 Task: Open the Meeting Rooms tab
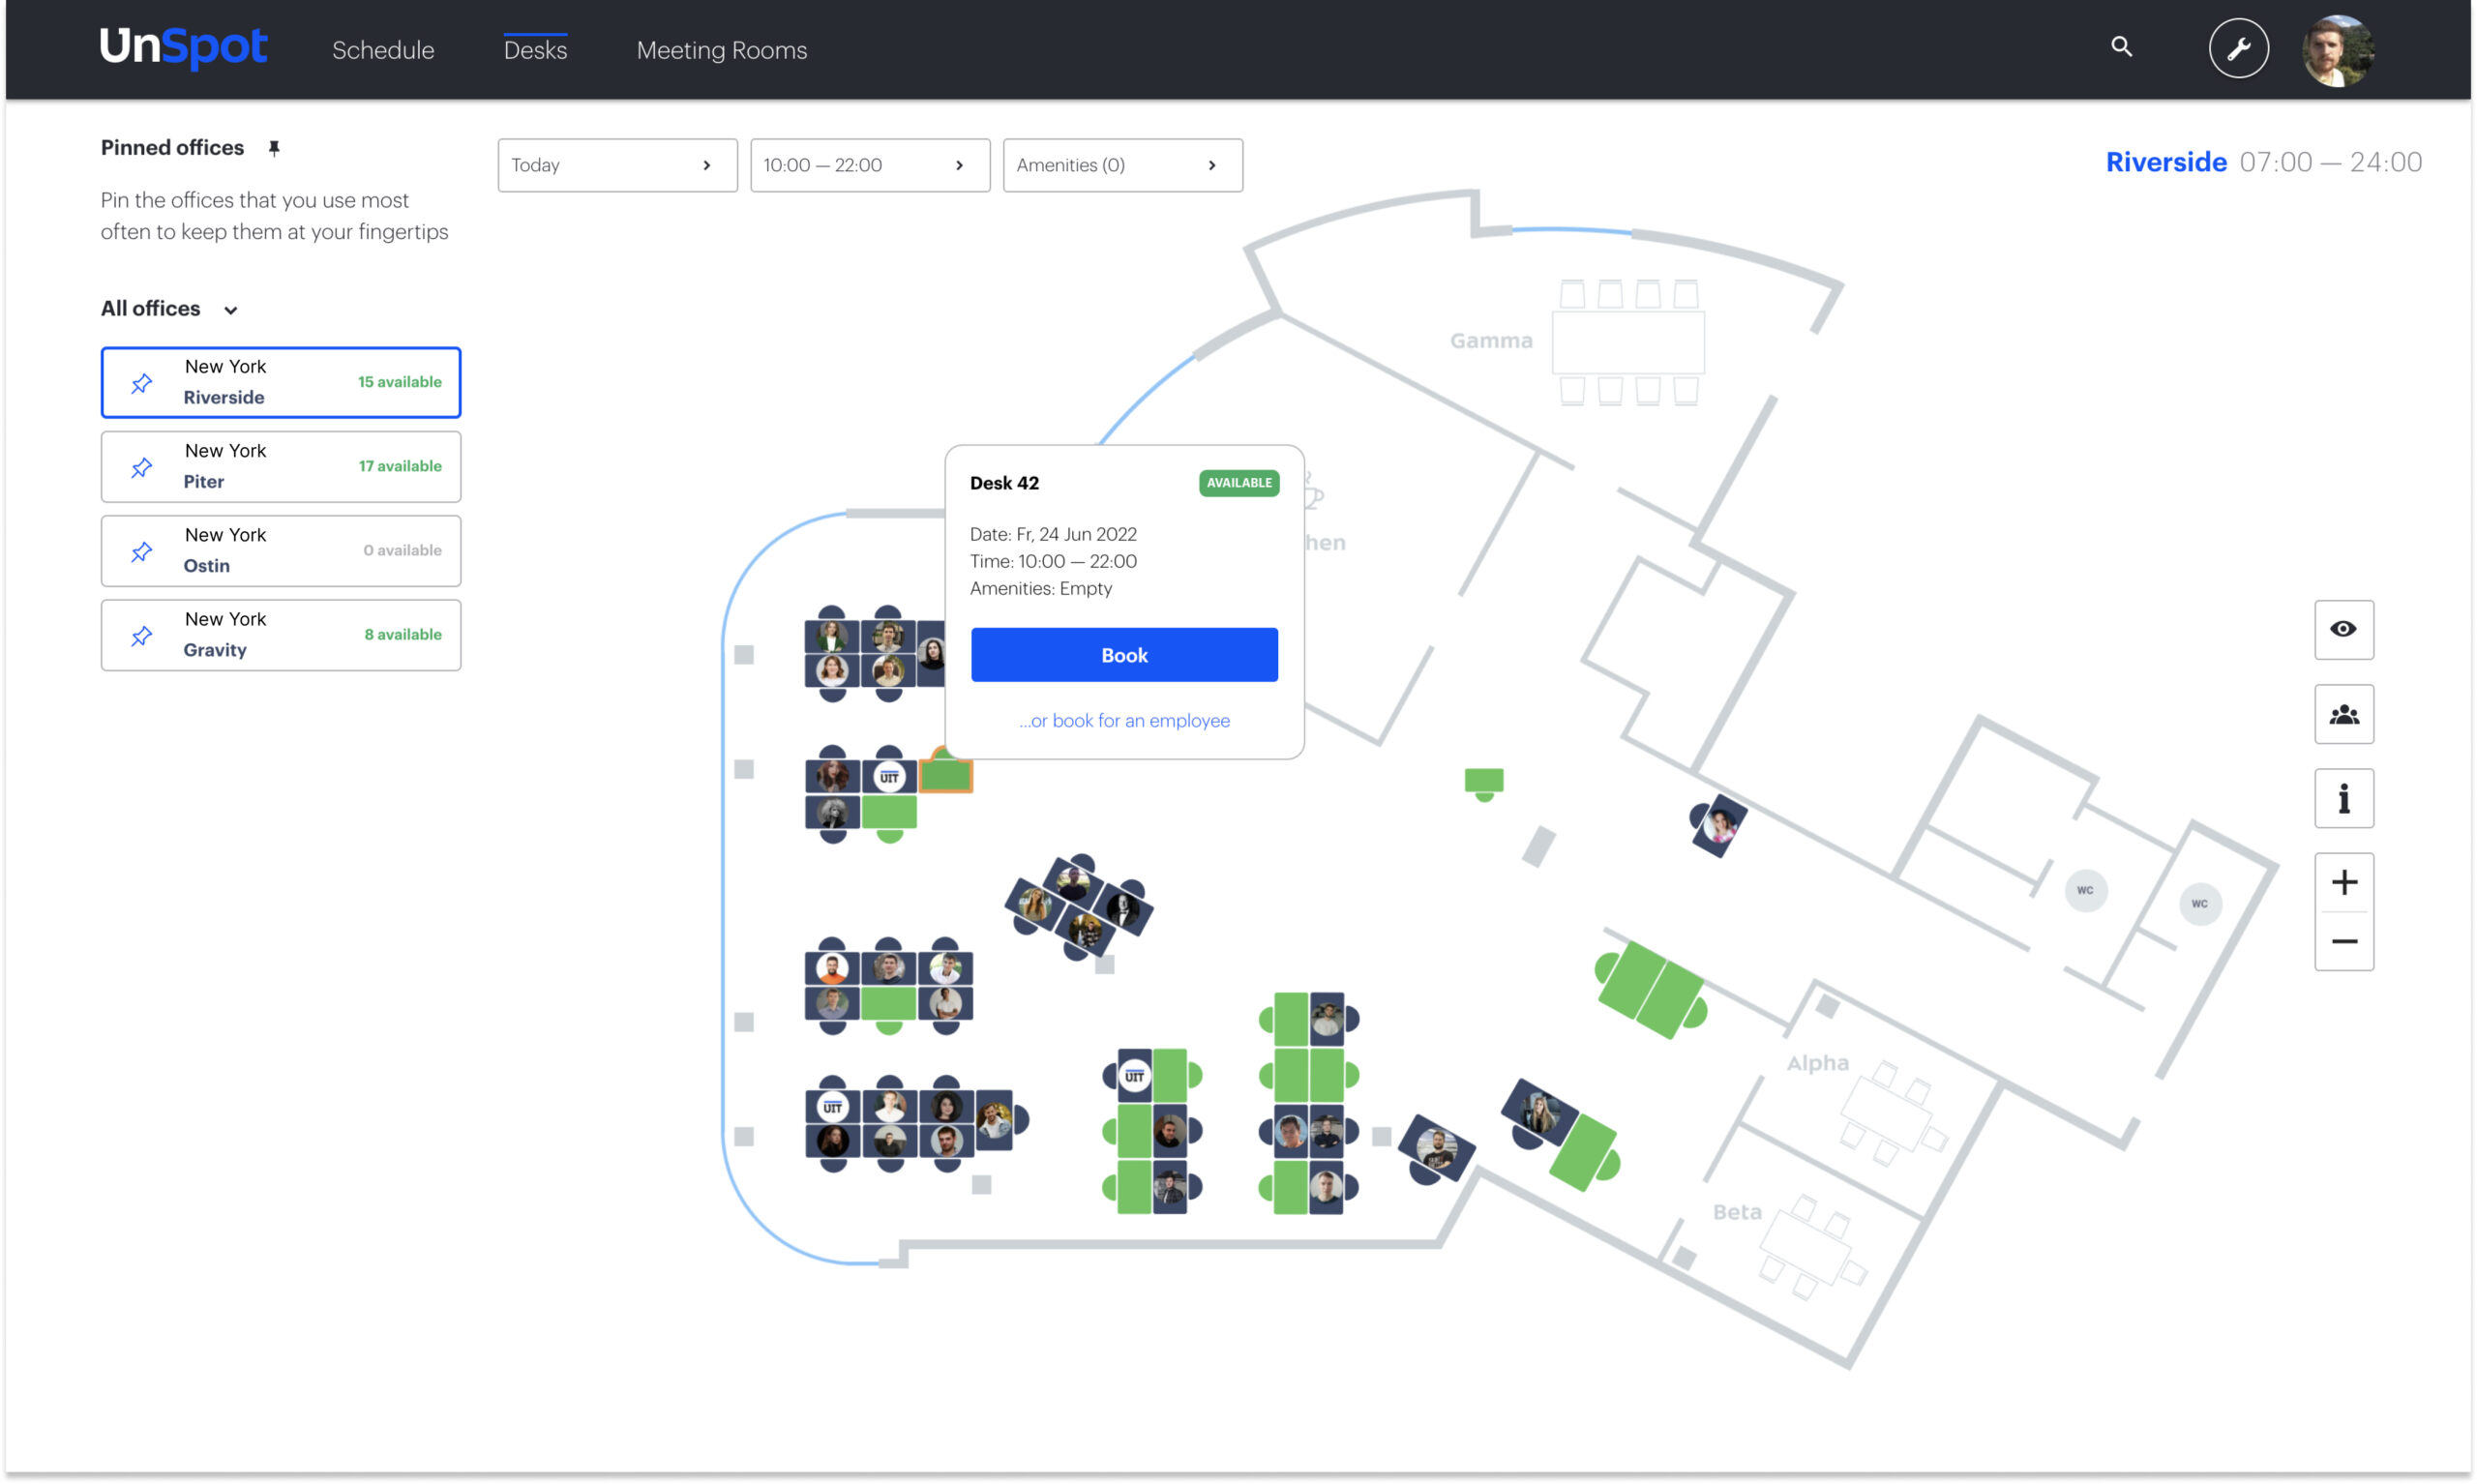pyautogui.click(x=721, y=50)
